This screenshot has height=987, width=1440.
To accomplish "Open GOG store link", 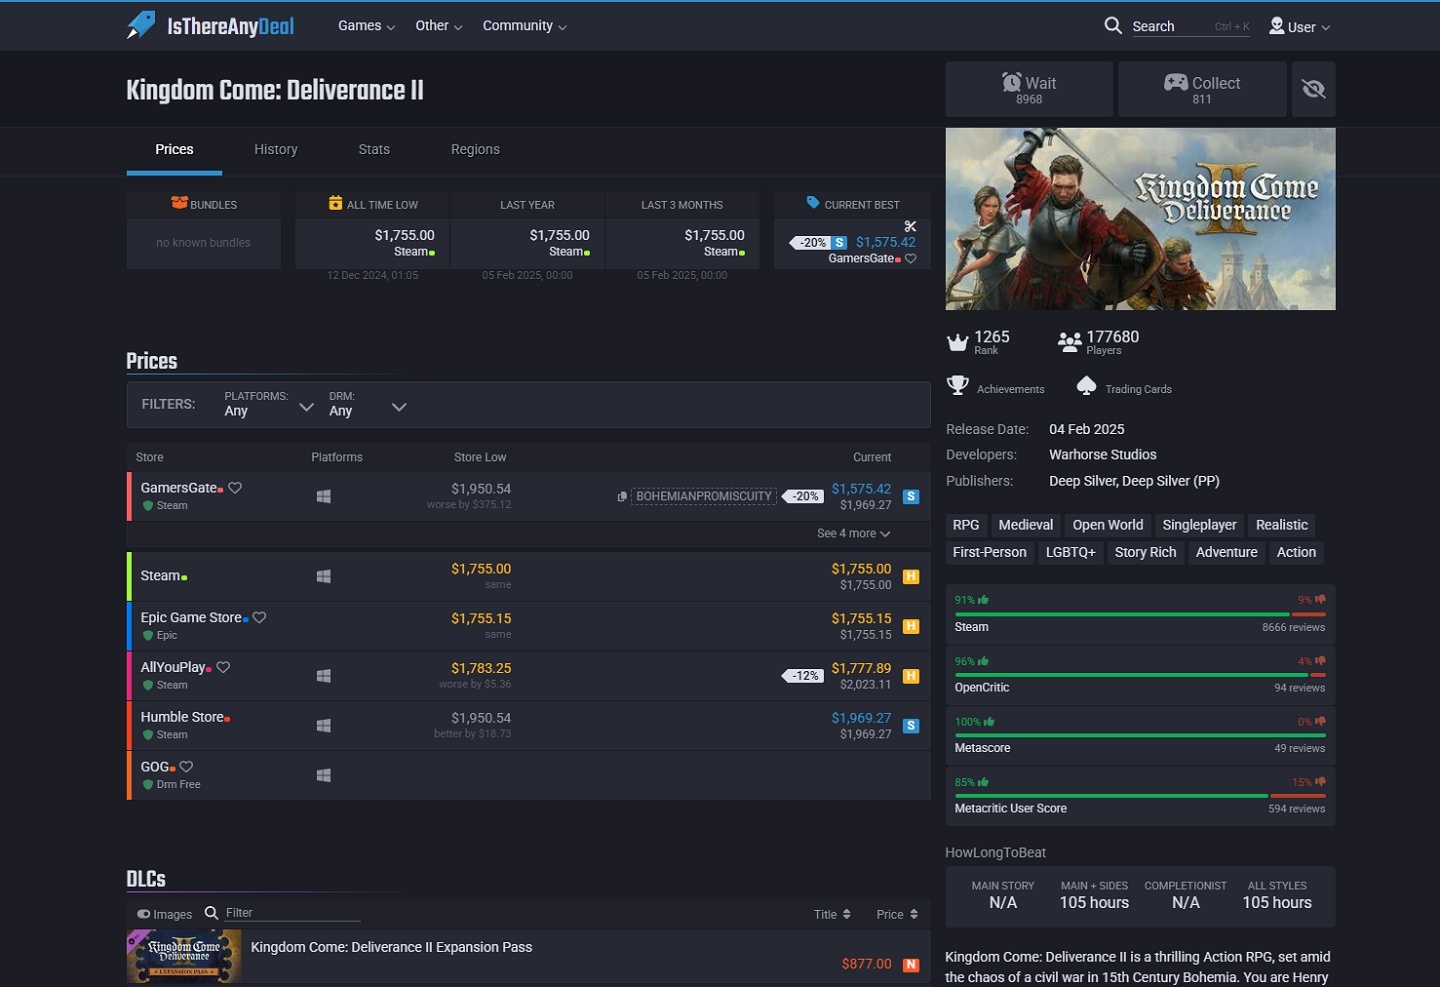I will pos(155,767).
